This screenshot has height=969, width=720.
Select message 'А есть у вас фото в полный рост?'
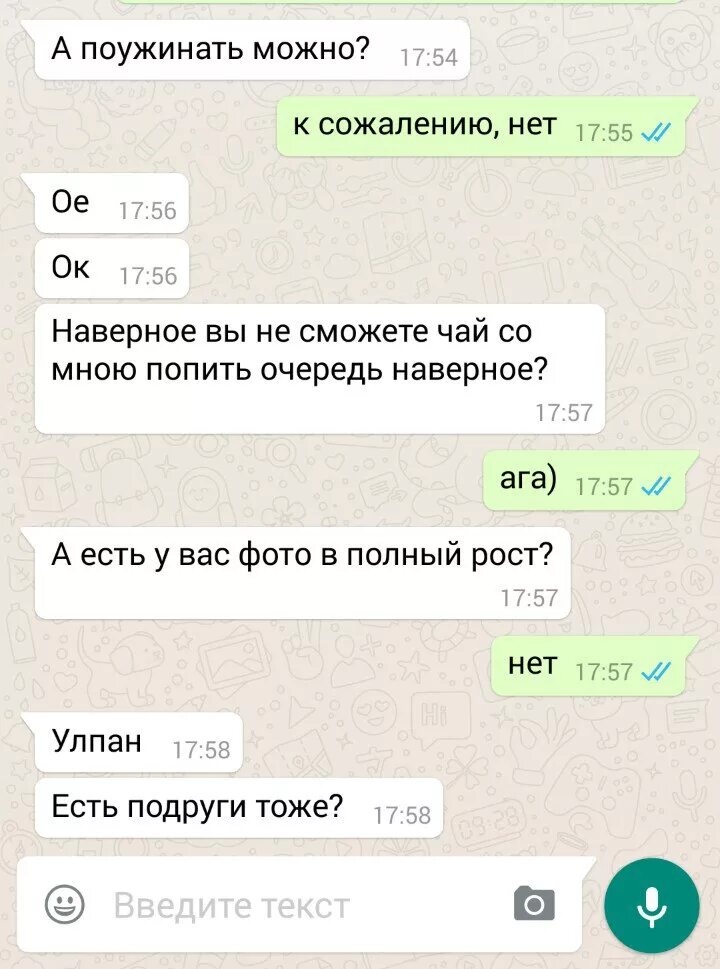tap(302, 573)
